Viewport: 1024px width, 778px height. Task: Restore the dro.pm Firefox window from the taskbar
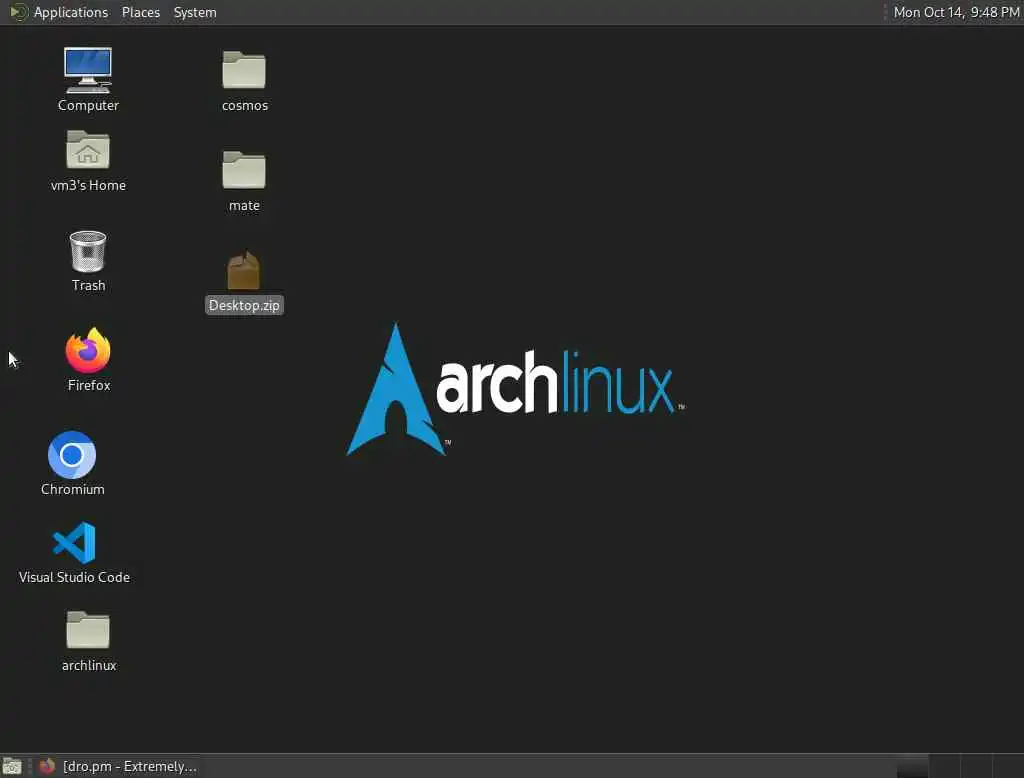point(118,766)
